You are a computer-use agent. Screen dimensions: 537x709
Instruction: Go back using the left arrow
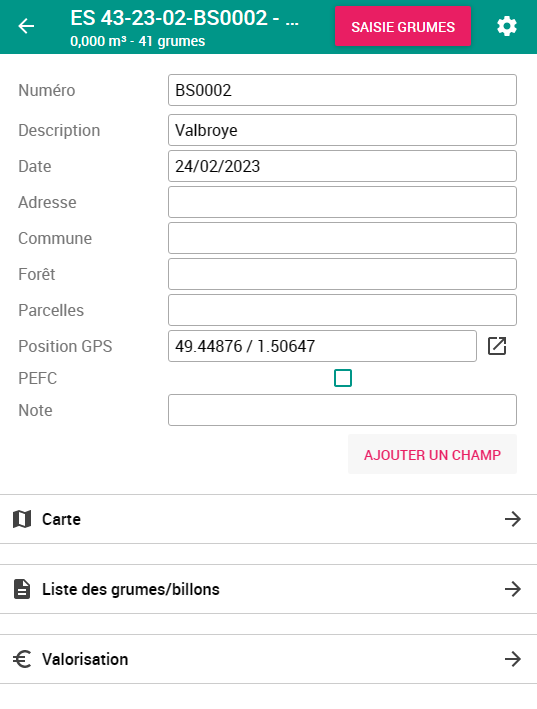(26, 26)
